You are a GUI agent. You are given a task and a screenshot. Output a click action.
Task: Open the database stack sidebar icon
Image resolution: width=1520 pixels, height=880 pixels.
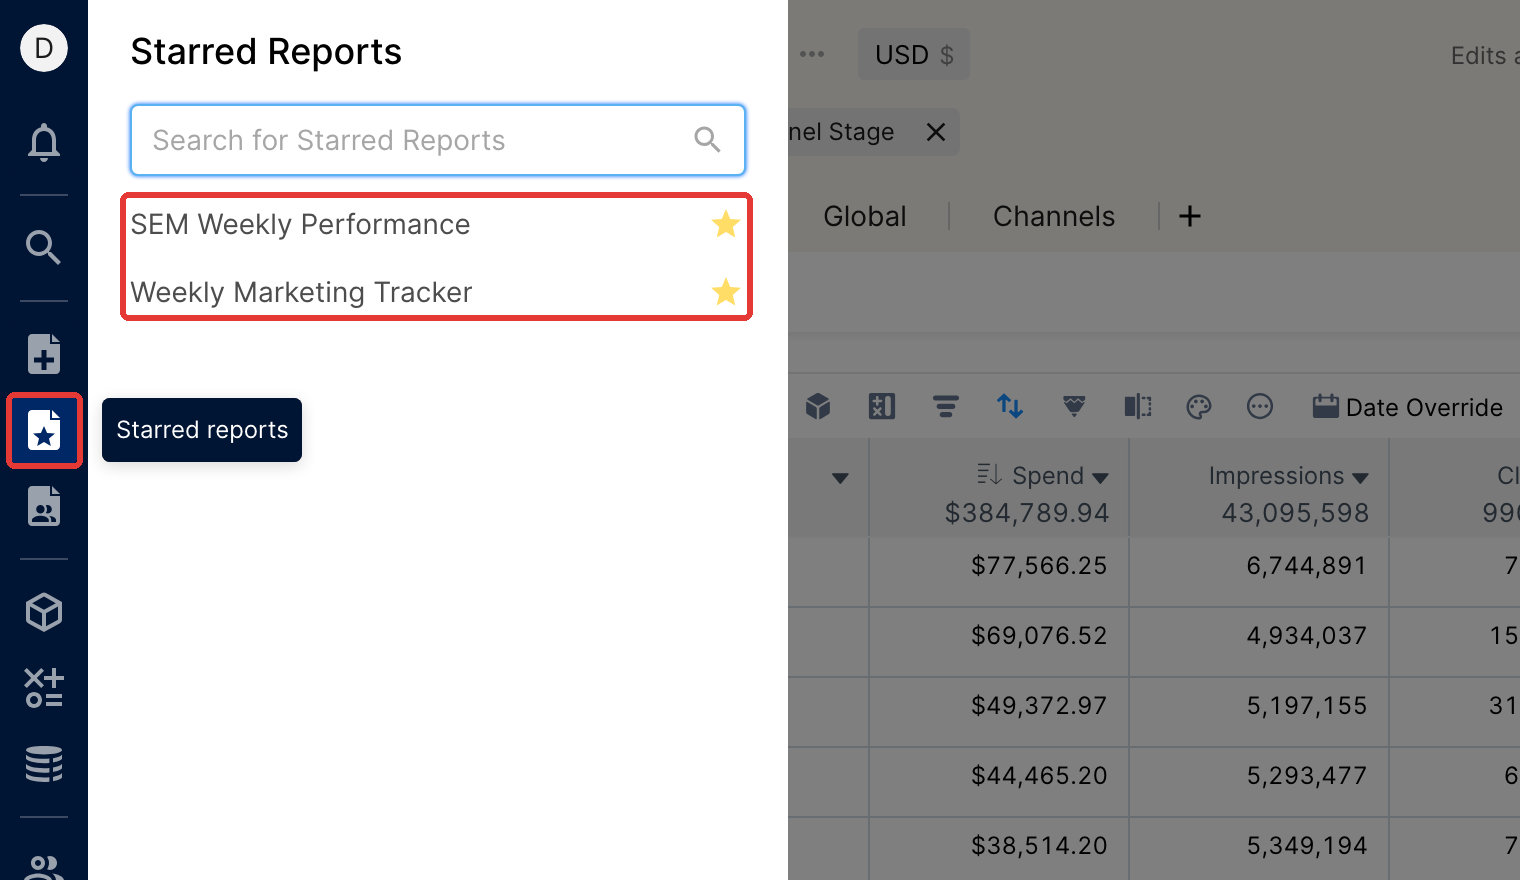[44, 764]
